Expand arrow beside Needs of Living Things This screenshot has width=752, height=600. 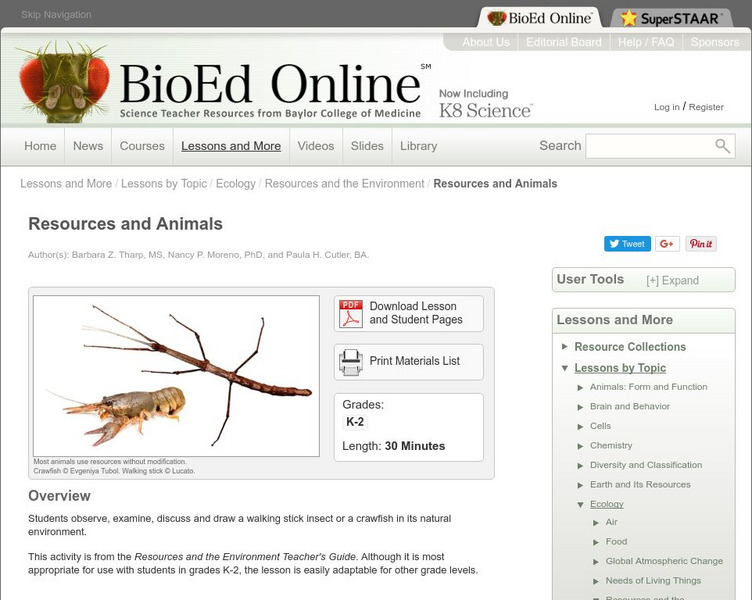[x=596, y=581]
